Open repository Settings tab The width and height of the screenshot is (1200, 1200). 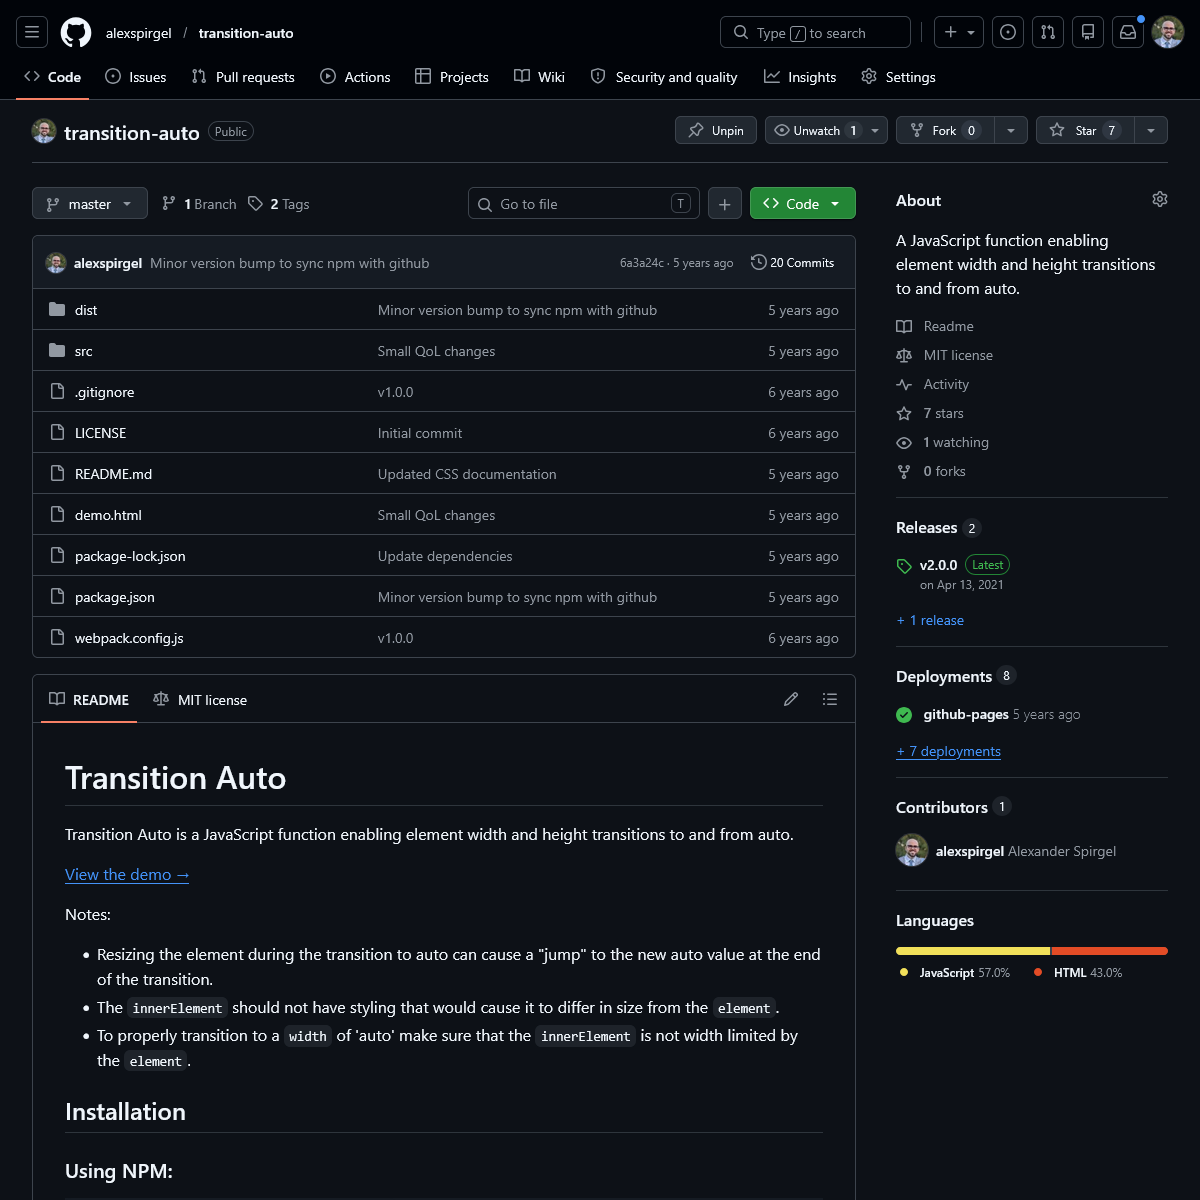(x=898, y=77)
